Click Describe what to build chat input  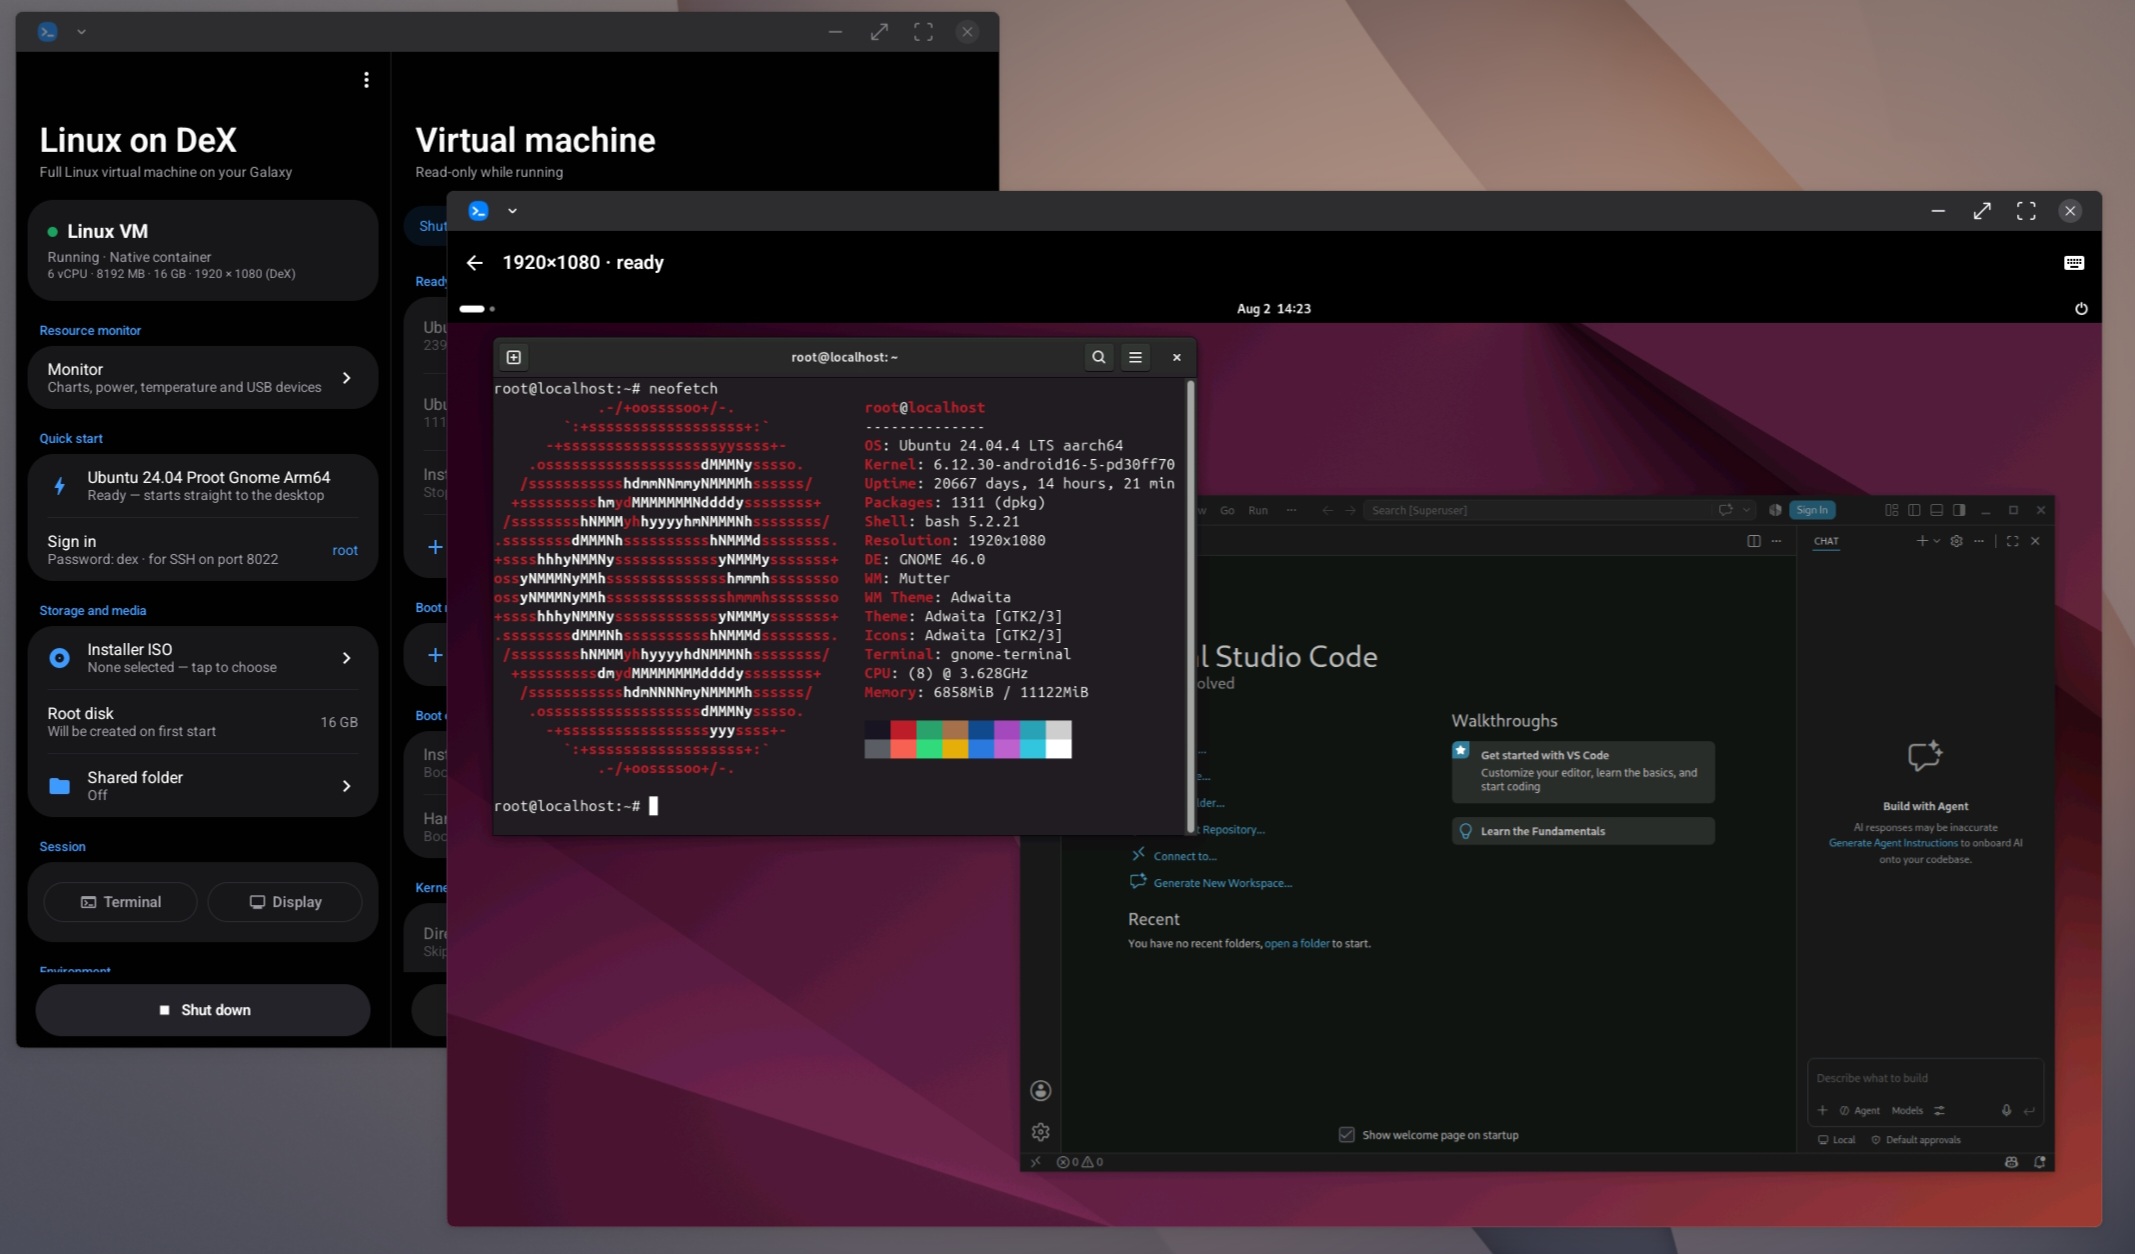pos(1924,1078)
